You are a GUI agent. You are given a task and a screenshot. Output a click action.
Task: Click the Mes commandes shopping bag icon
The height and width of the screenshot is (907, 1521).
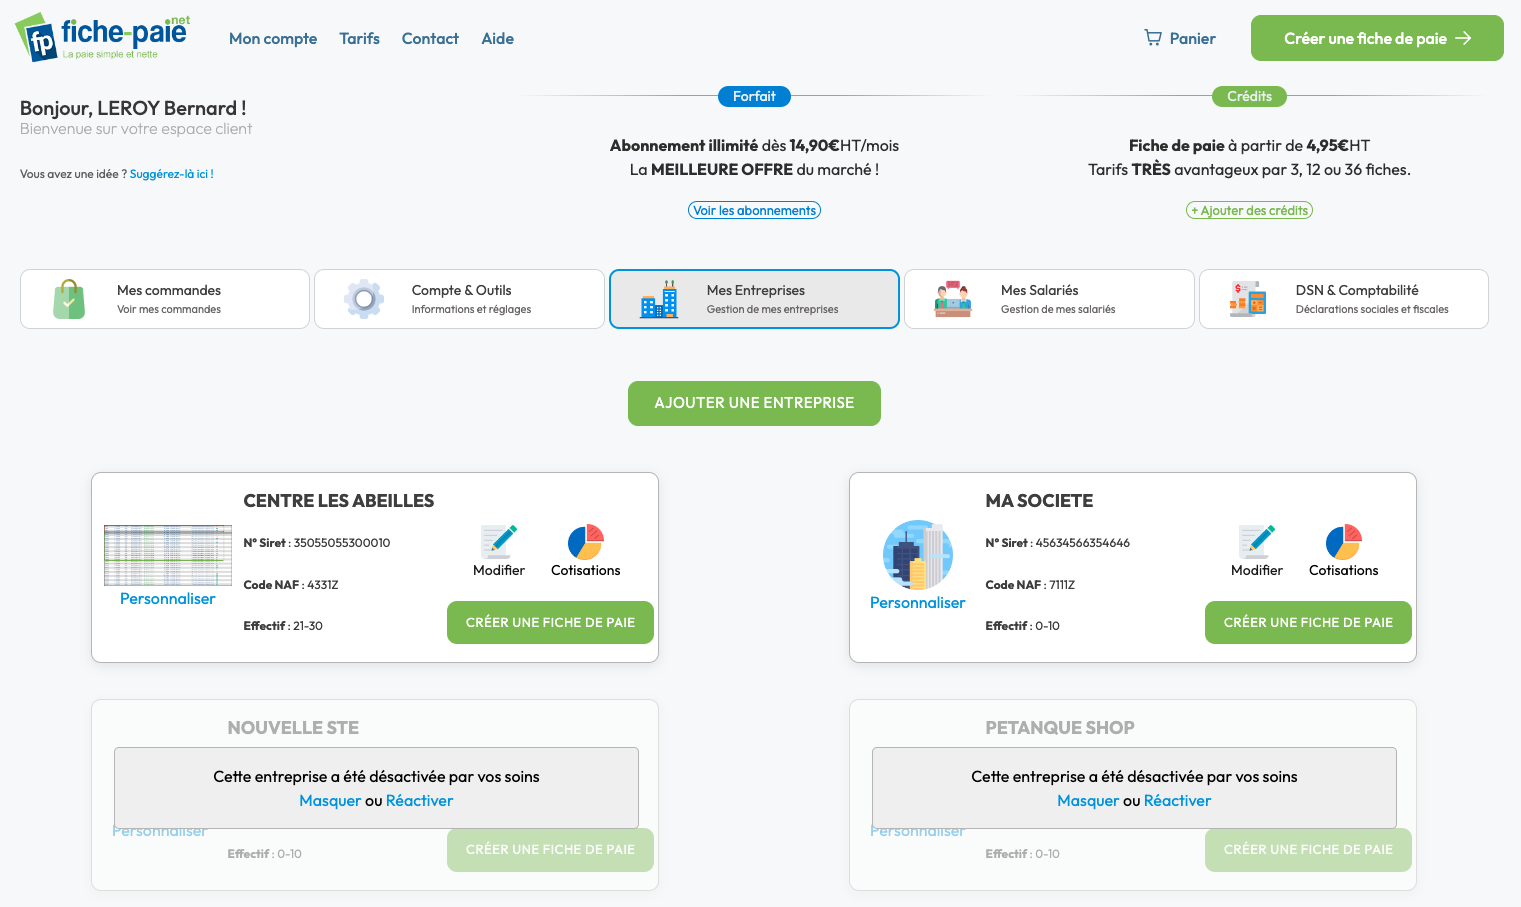(x=69, y=299)
